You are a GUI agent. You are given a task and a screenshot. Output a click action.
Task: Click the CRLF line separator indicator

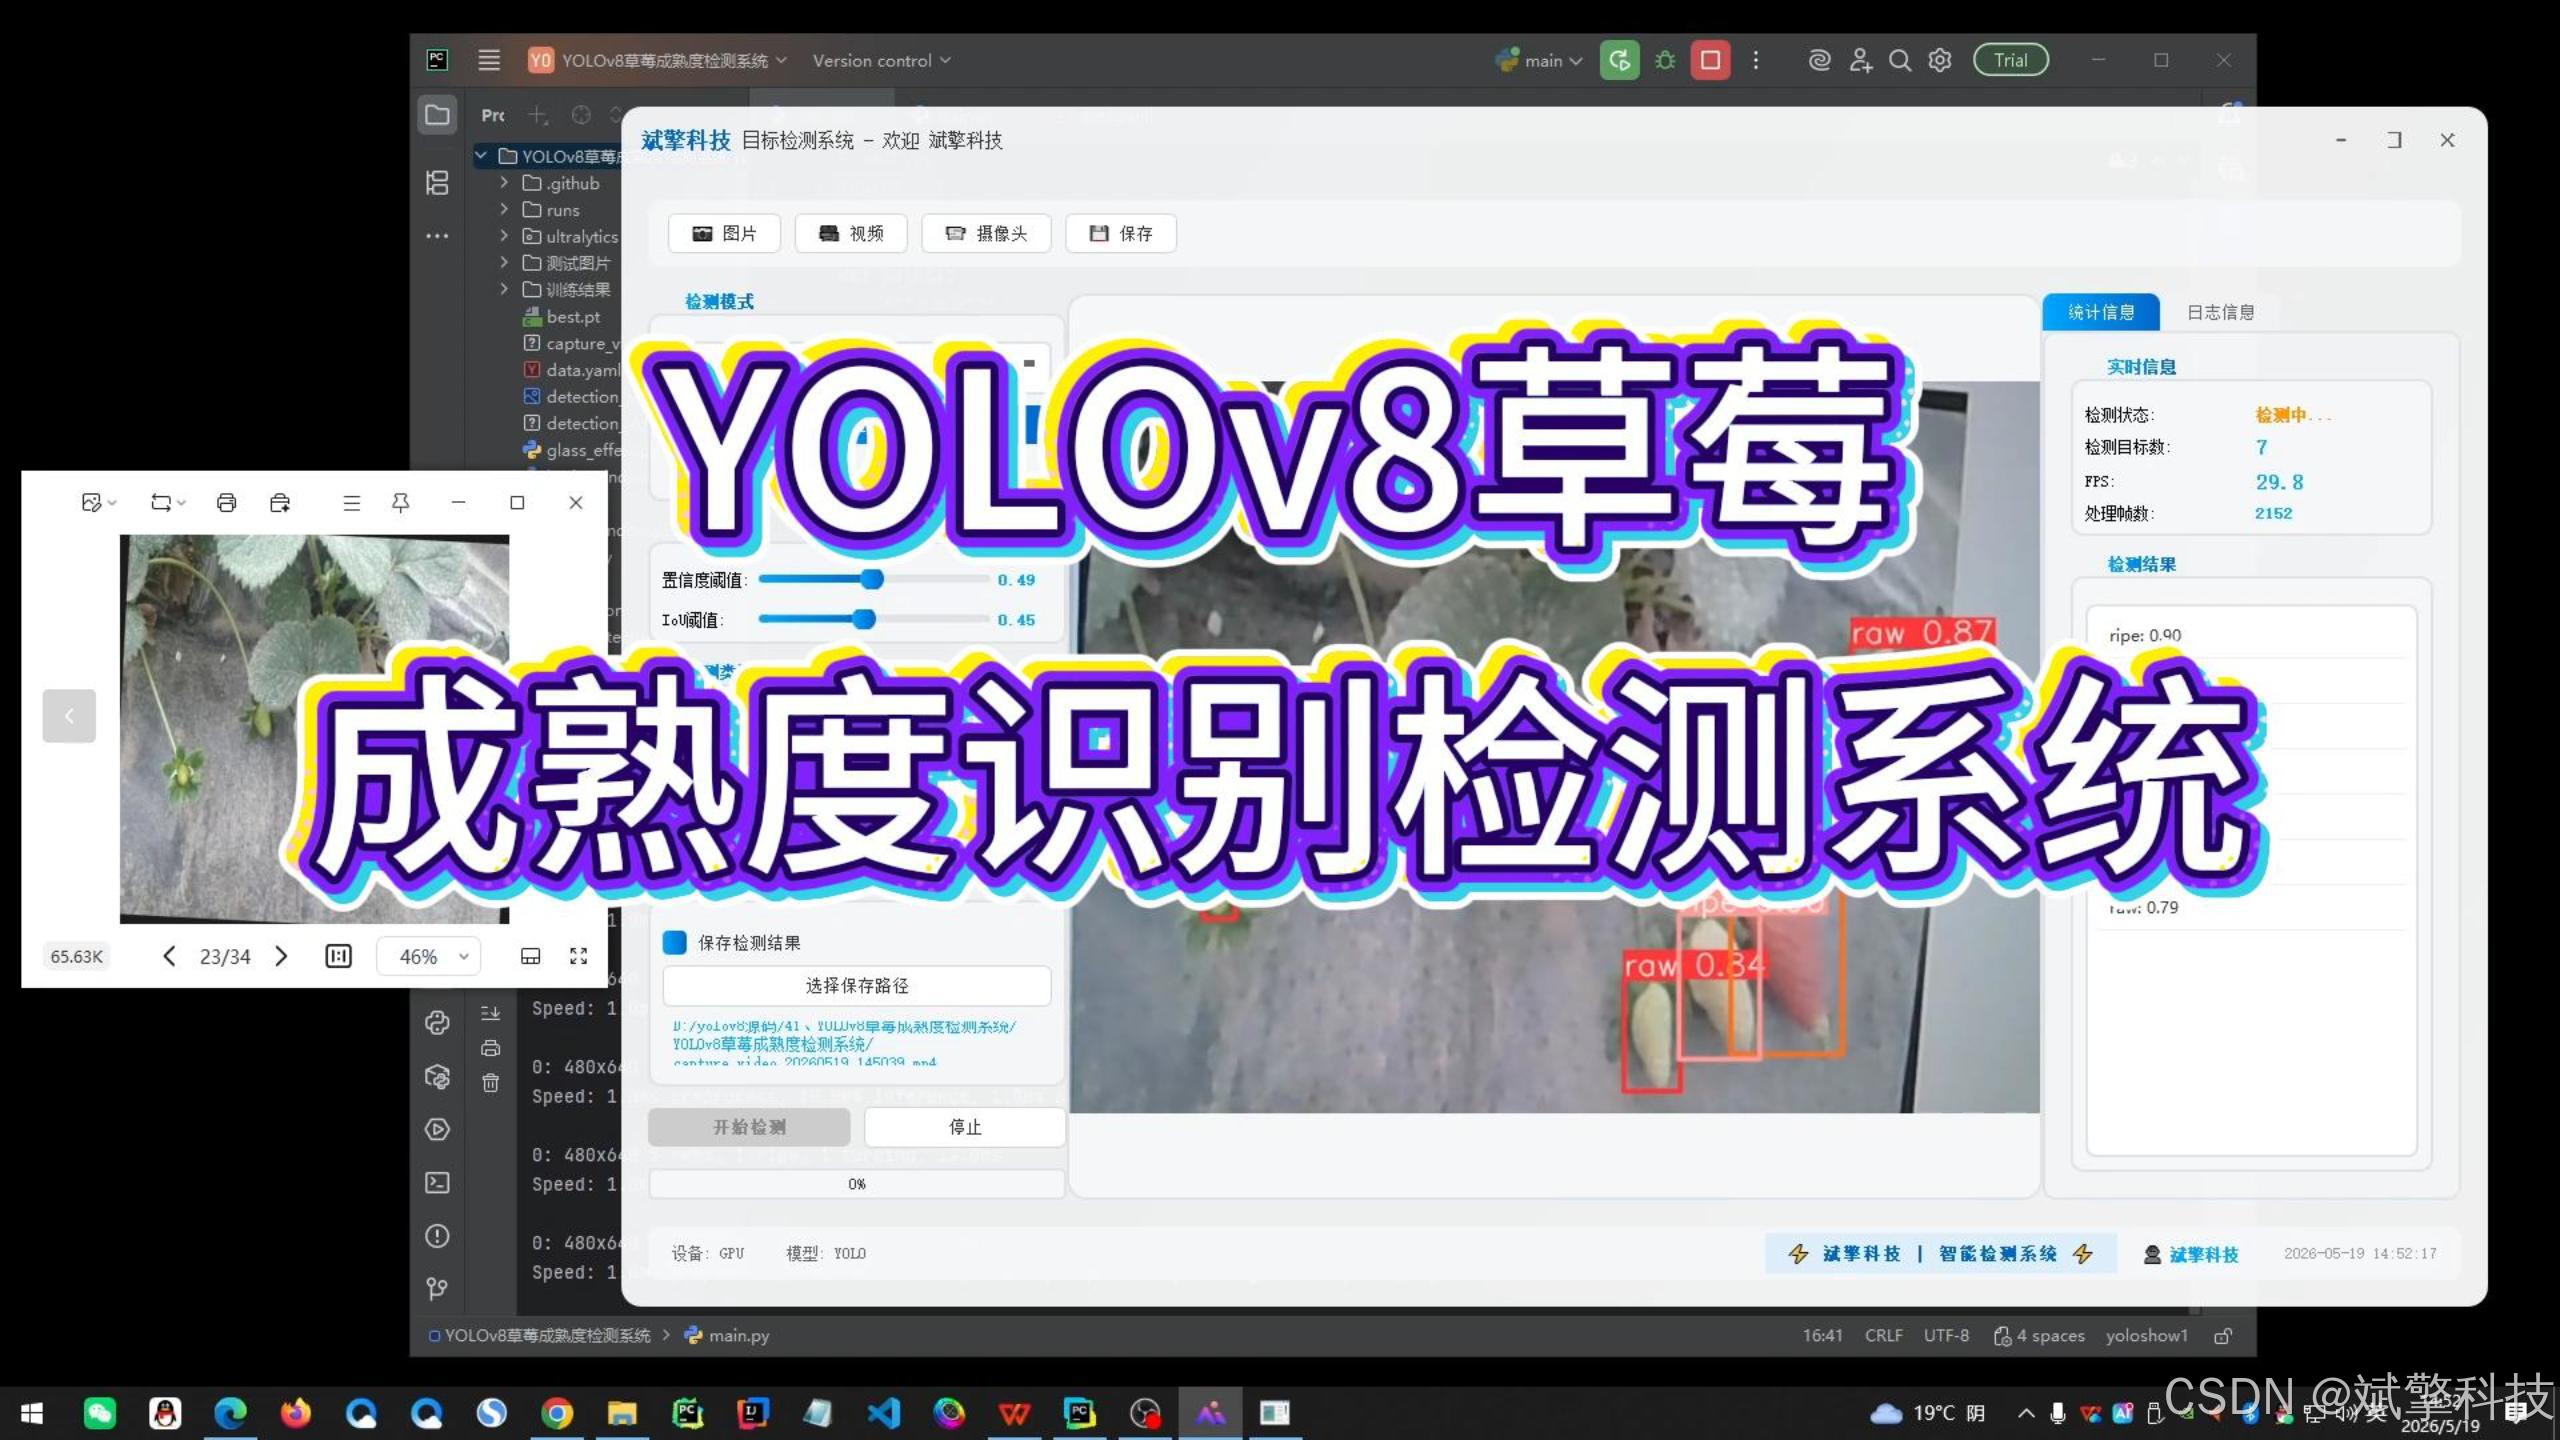tap(1883, 1335)
